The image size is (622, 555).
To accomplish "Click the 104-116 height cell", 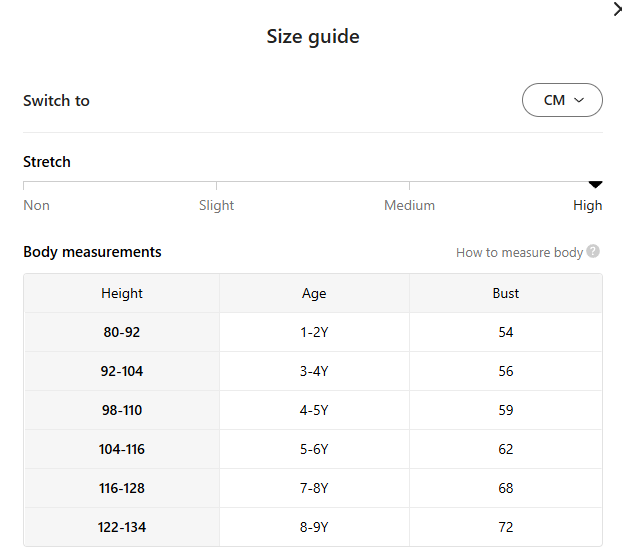I will tap(122, 449).
